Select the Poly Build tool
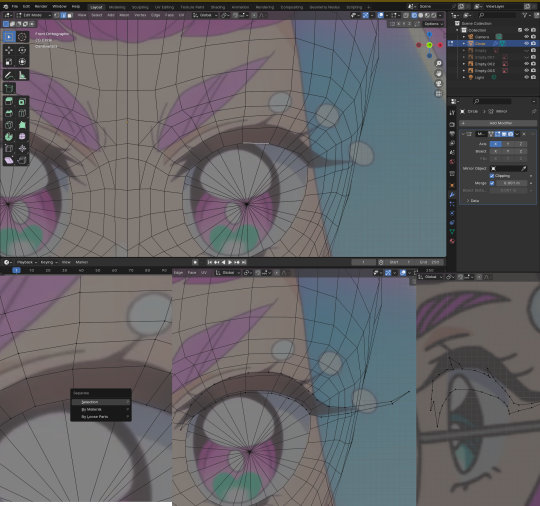This screenshot has width=540, height=506. point(22,125)
